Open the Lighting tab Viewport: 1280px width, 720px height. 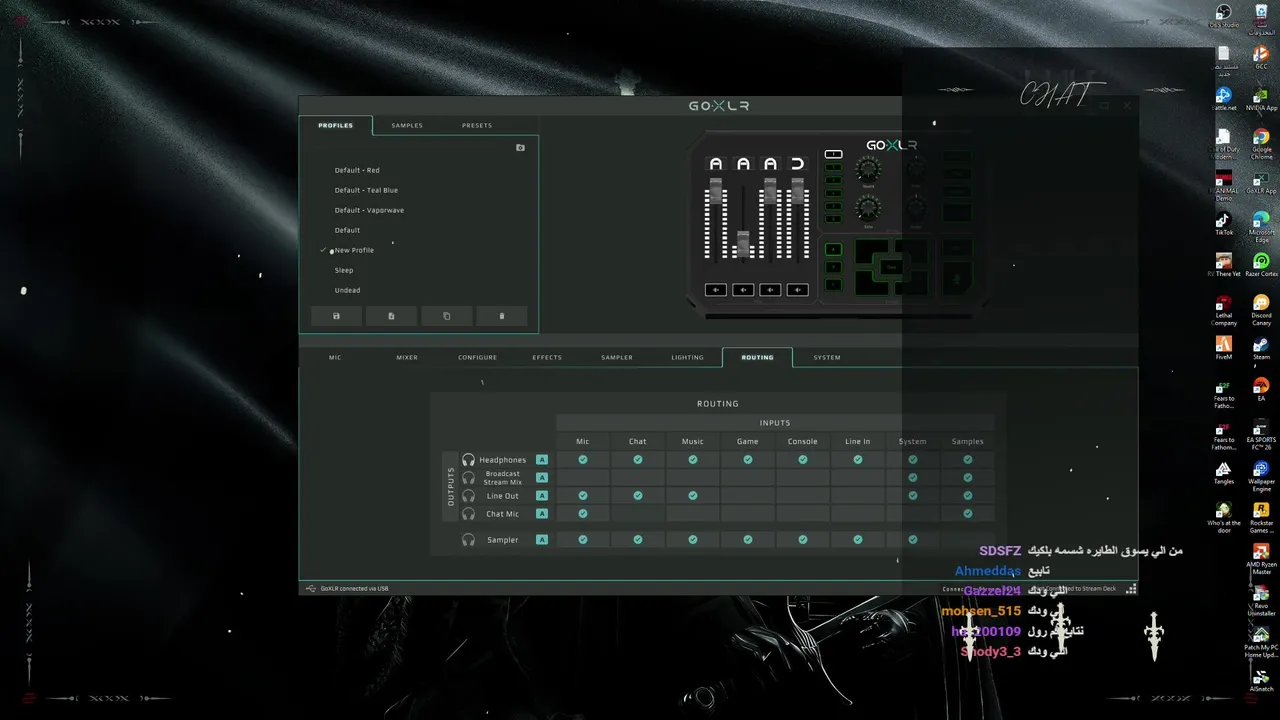click(x=687, y=358)
